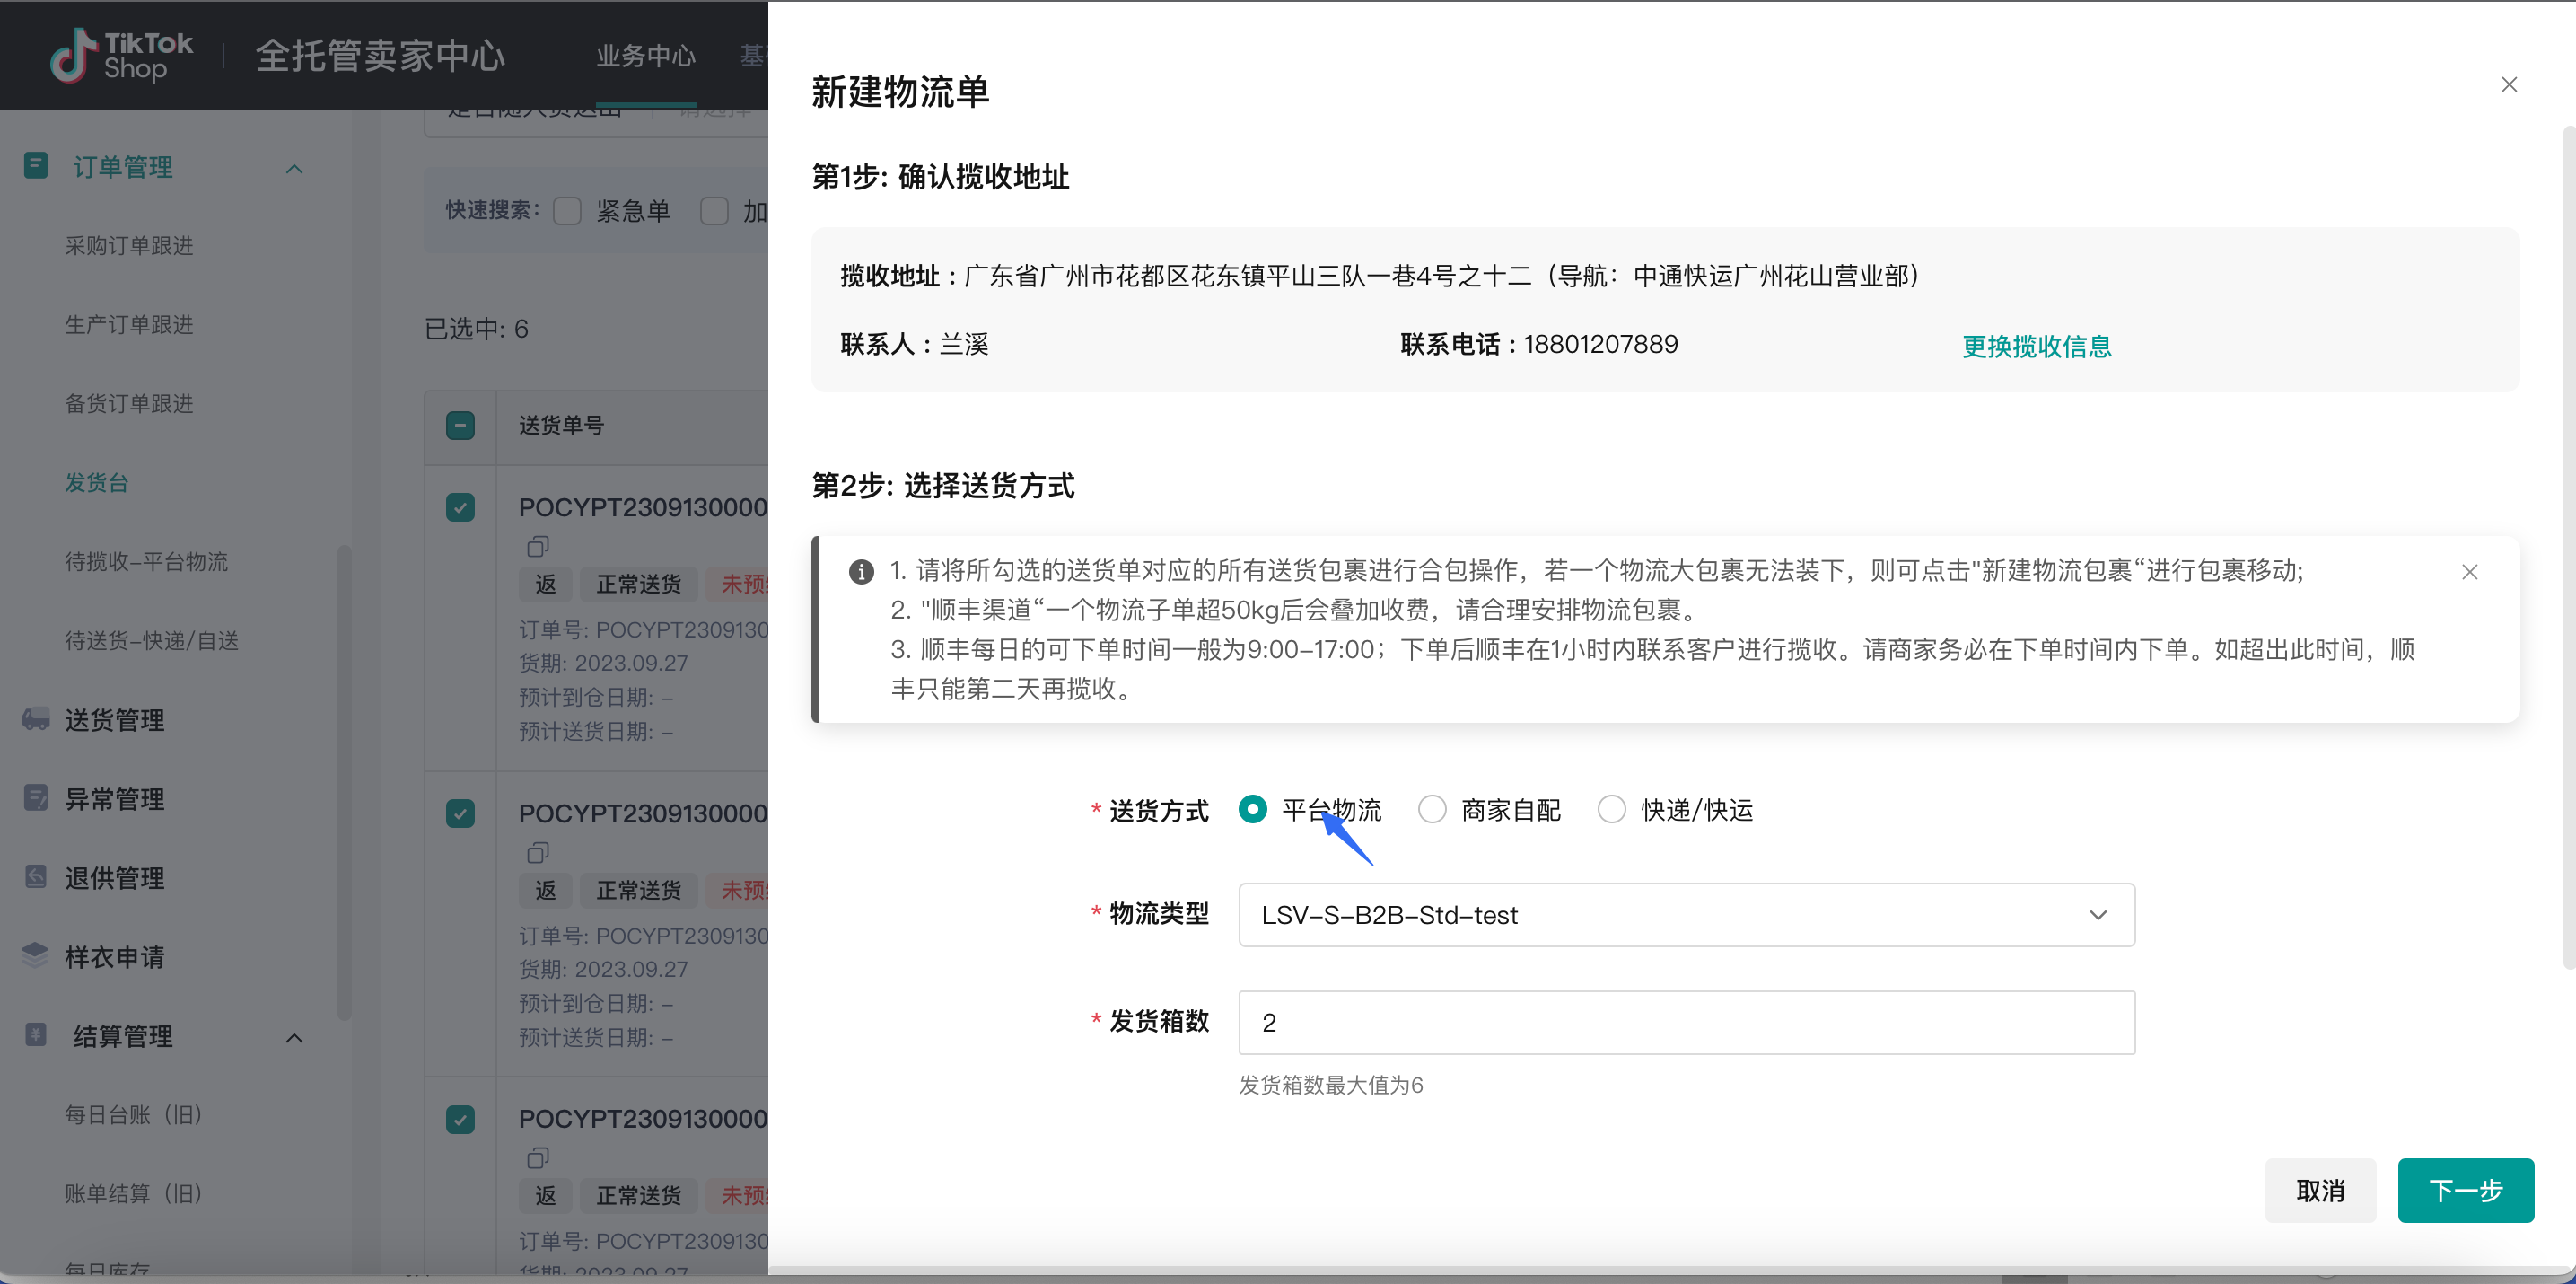Click the 下一步 button
The image size is (2576, 1284).
pyautogui.click(x=2465, y=1190)
